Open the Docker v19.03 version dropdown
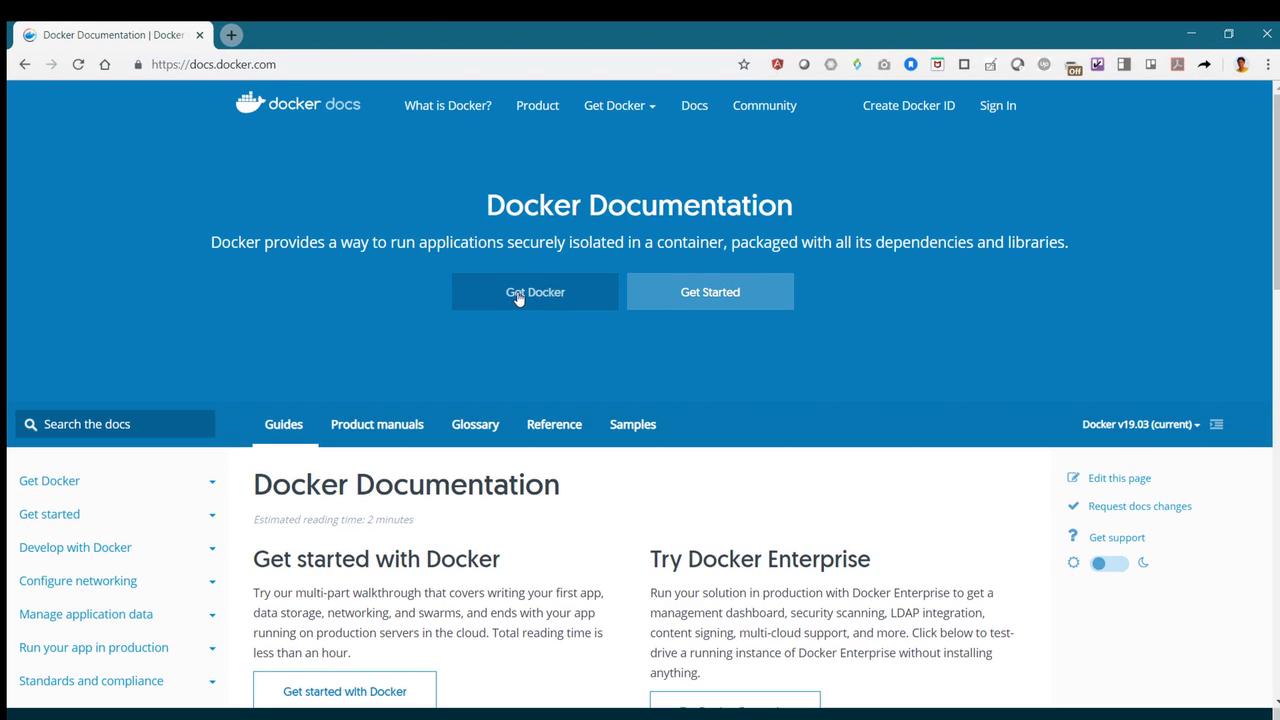The image size is (1280, 720). [x=1140, y=424]
